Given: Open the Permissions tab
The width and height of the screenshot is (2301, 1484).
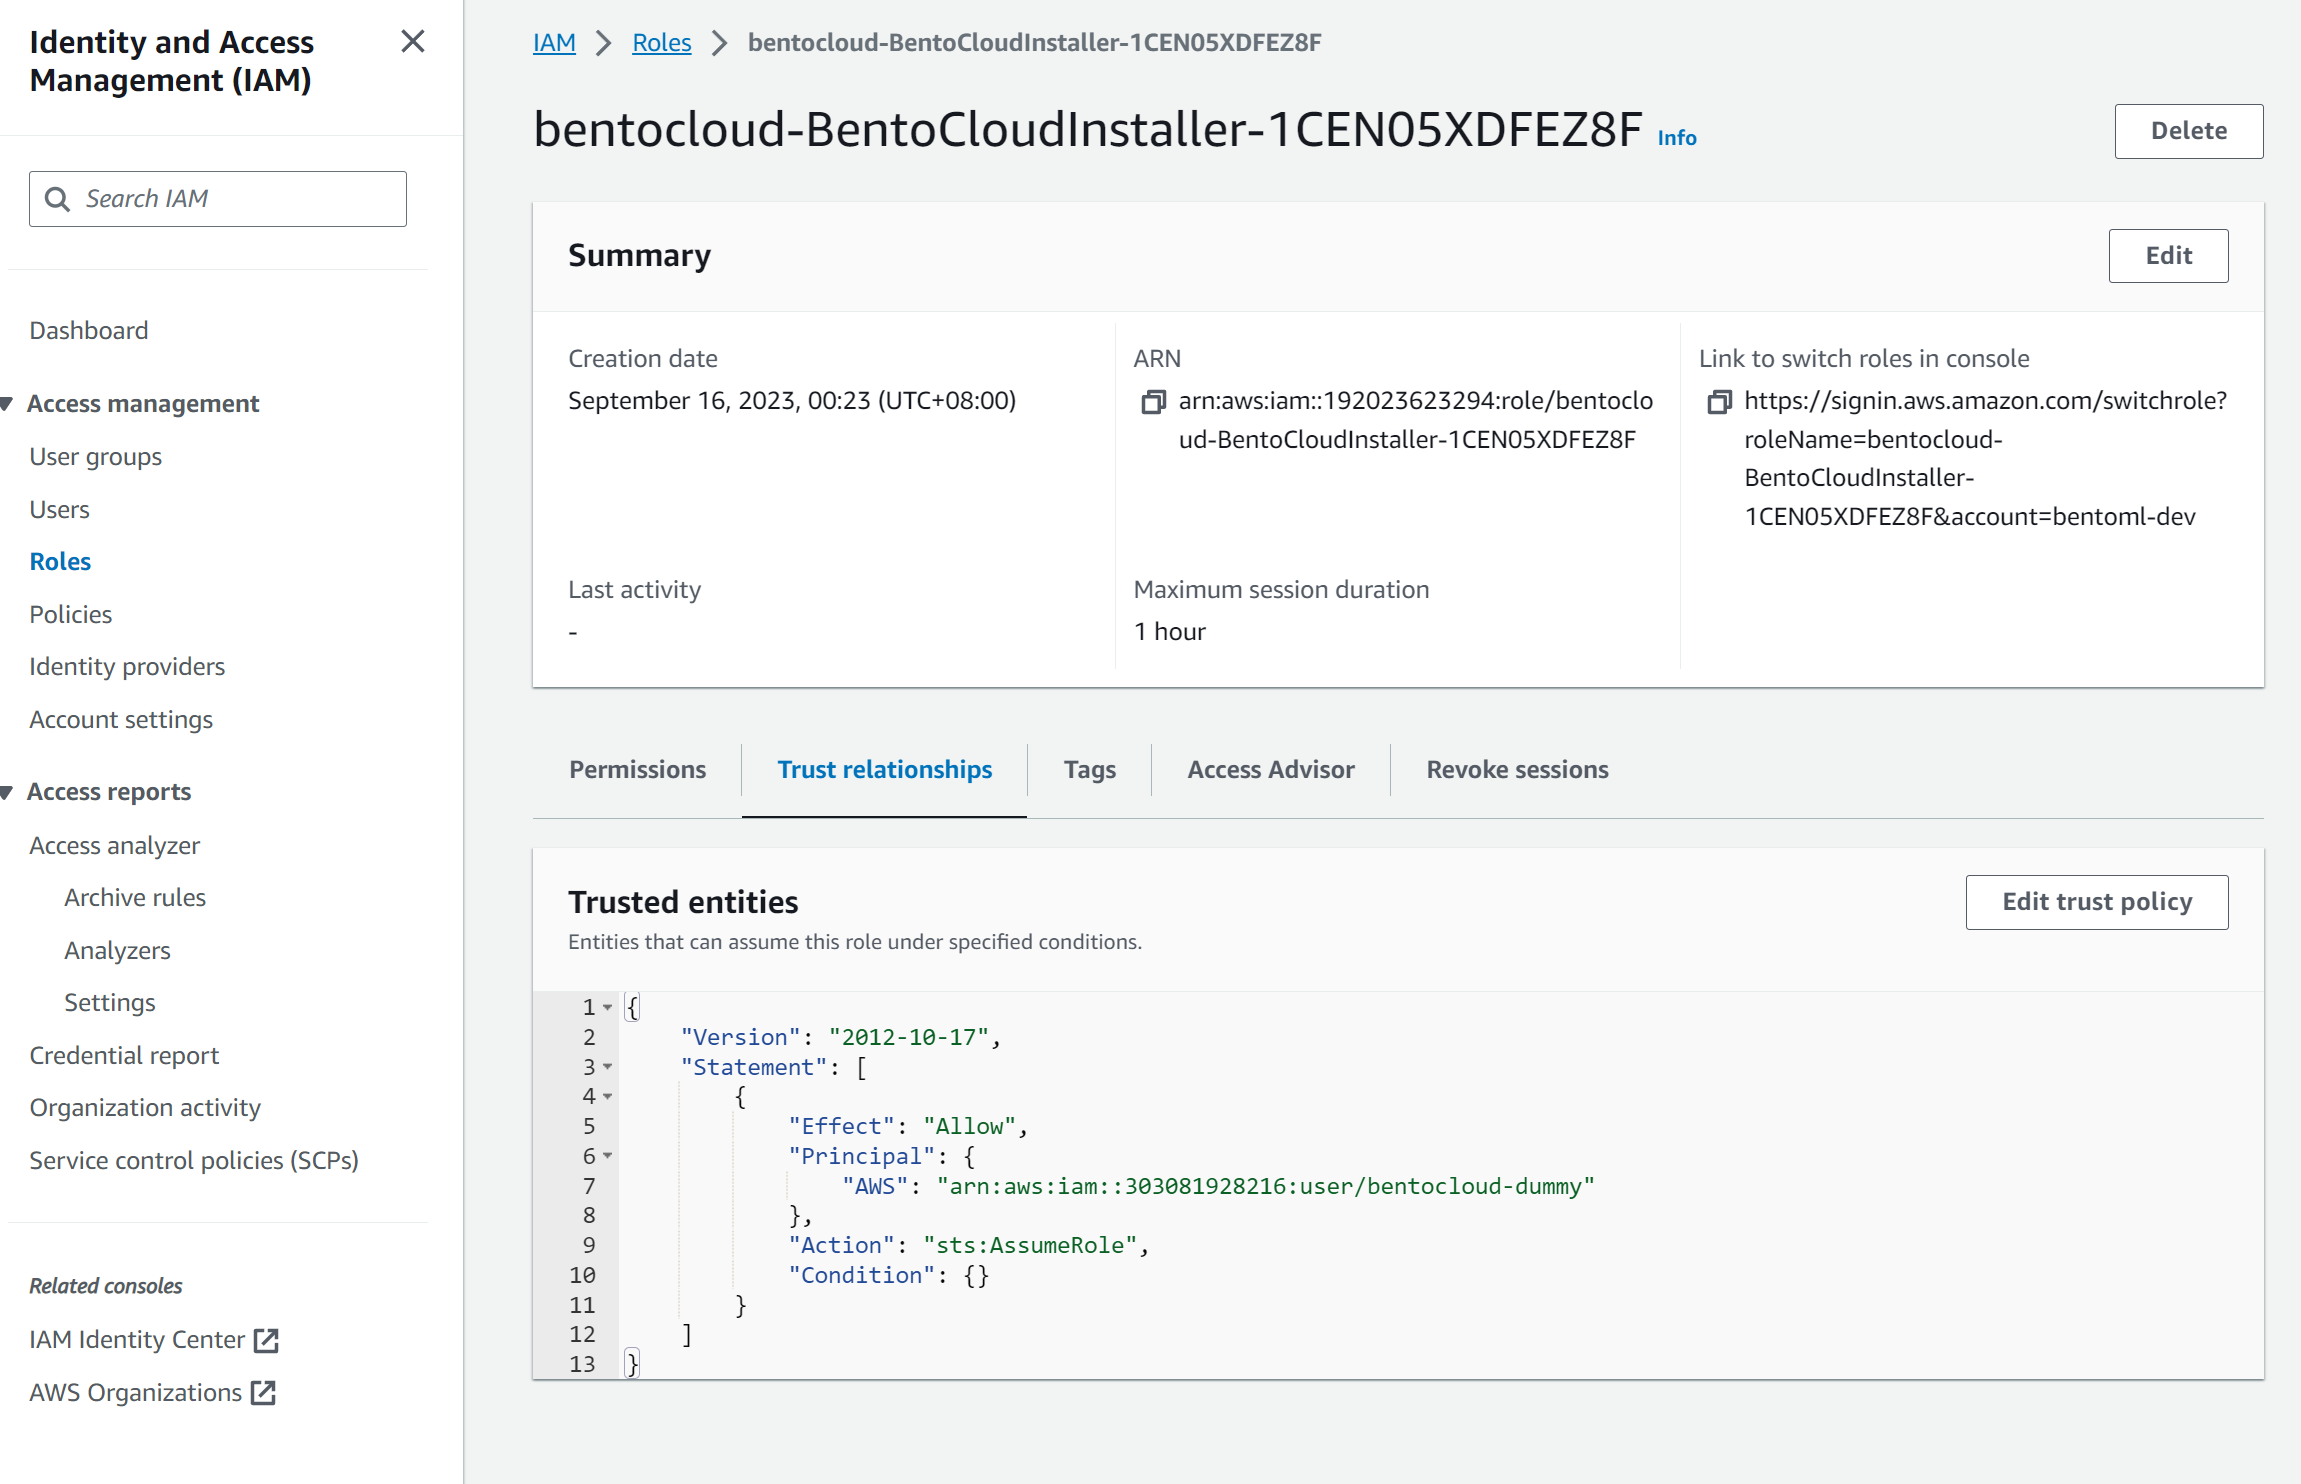Looking at the screenshot, I should coord(637,770).
